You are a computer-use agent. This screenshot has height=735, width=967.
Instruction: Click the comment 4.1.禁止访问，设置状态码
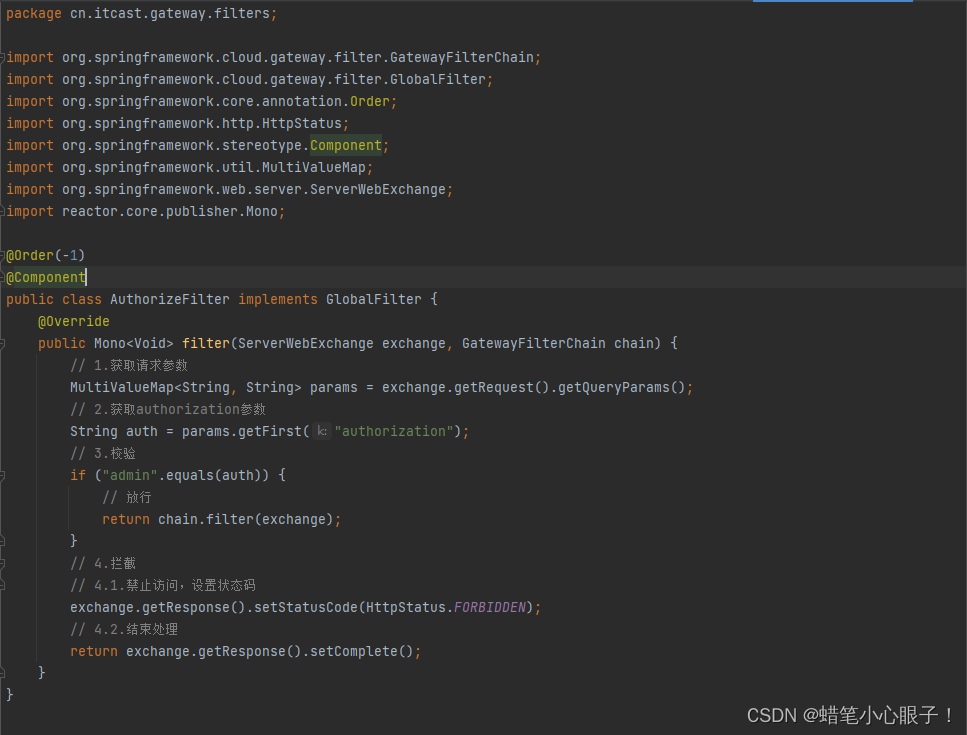[x=163, y=586]
